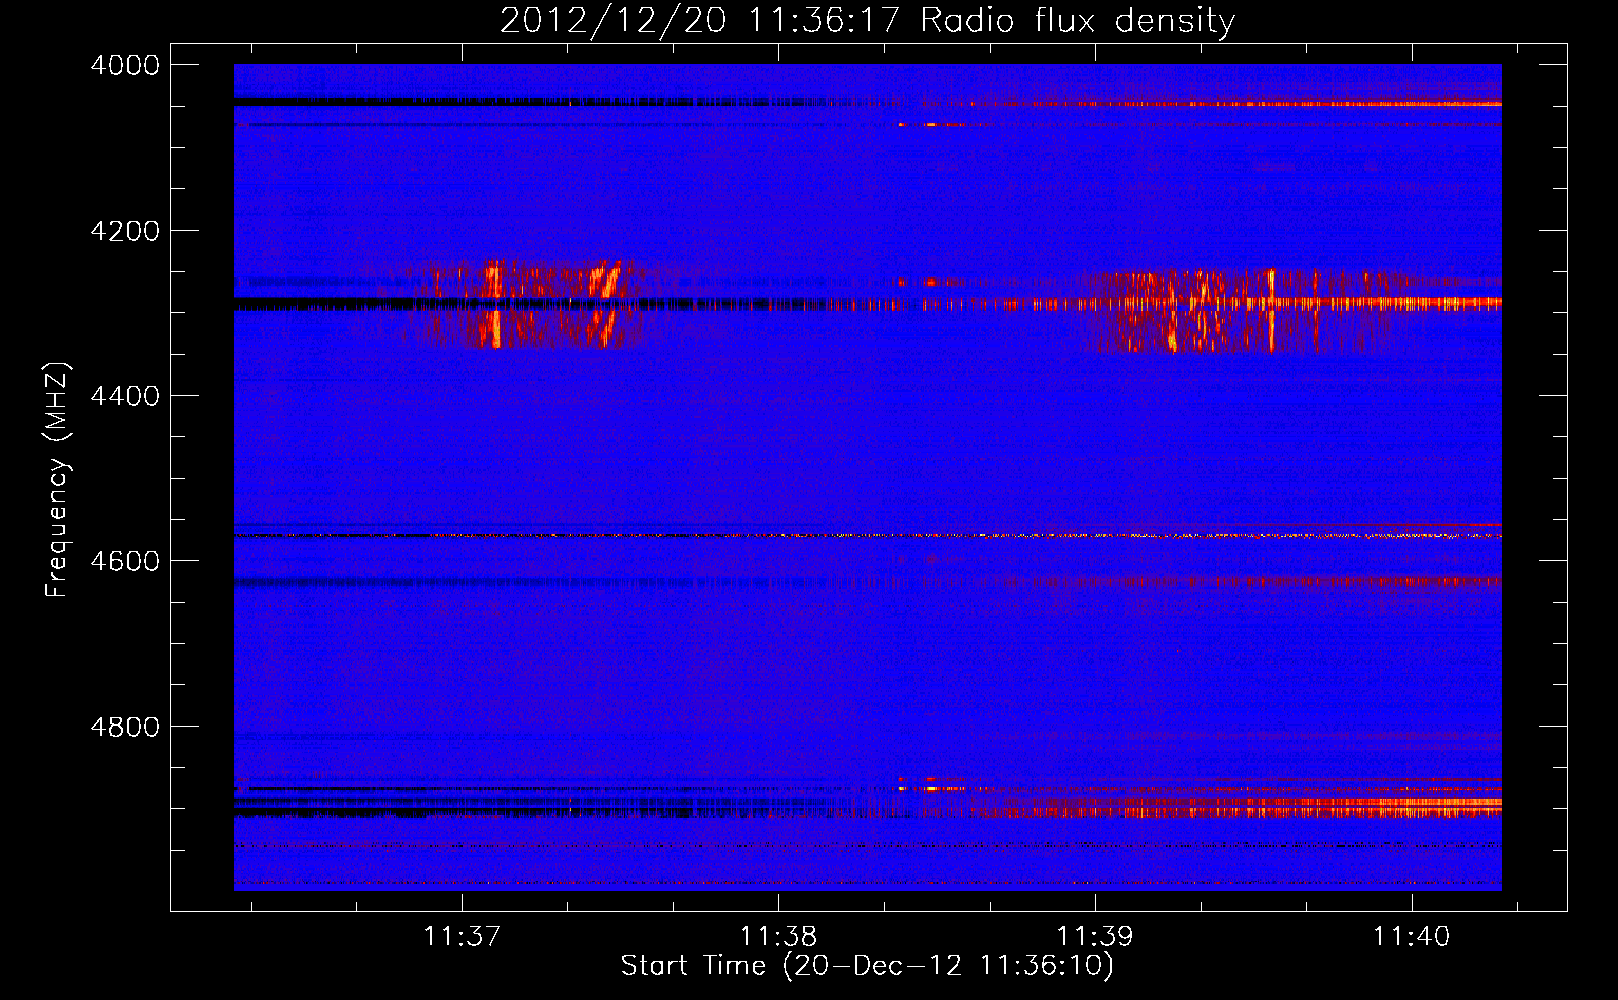The height and width of the screenshot is (1000, 1618).
Task: Click the '4800' frequency axis label
Action: (125, 727)
